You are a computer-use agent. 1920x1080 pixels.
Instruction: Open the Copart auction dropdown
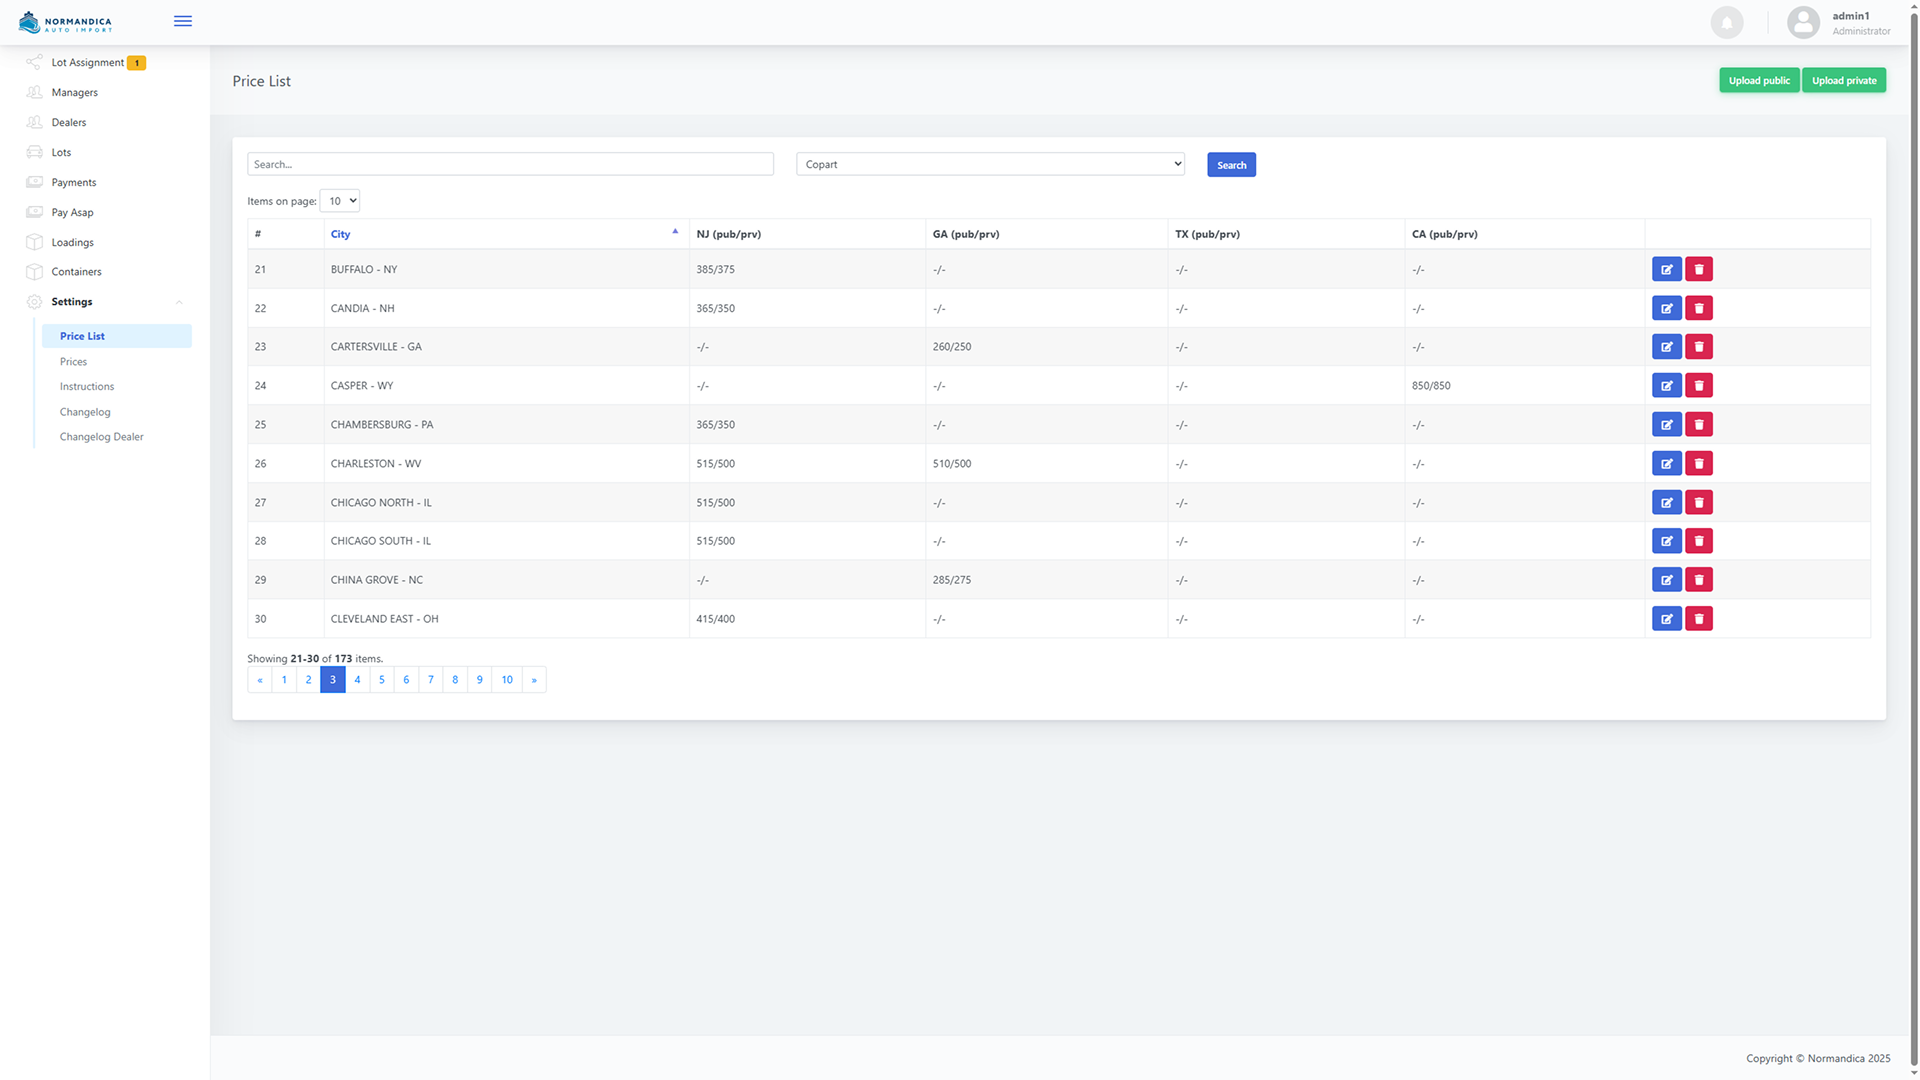(990, 164)
